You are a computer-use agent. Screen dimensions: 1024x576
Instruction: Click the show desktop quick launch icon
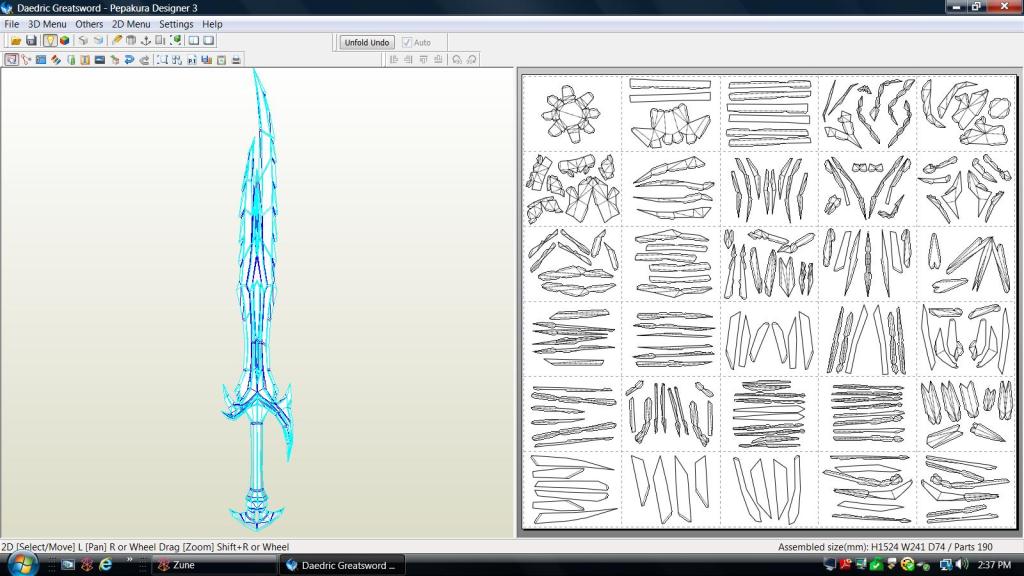[x=68, y=564]
